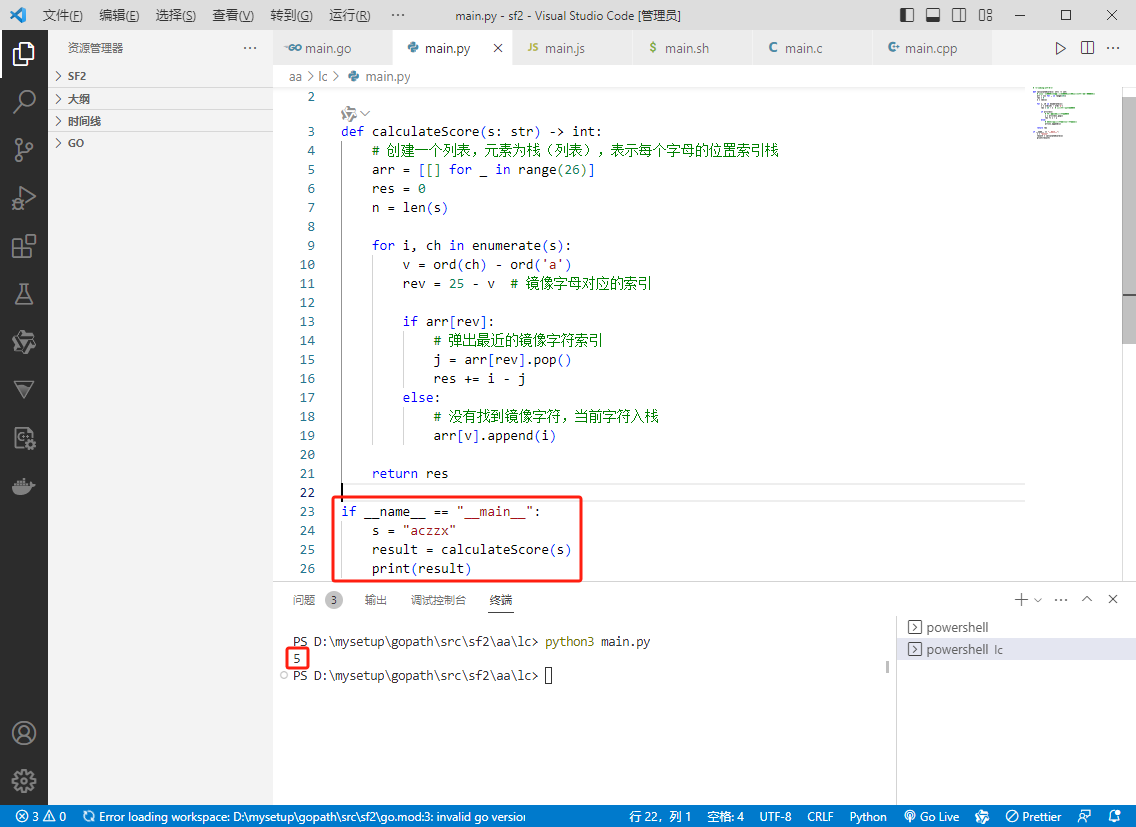Close the terminal panel
Viewport: 1136px width, 827px height.
1113,599
